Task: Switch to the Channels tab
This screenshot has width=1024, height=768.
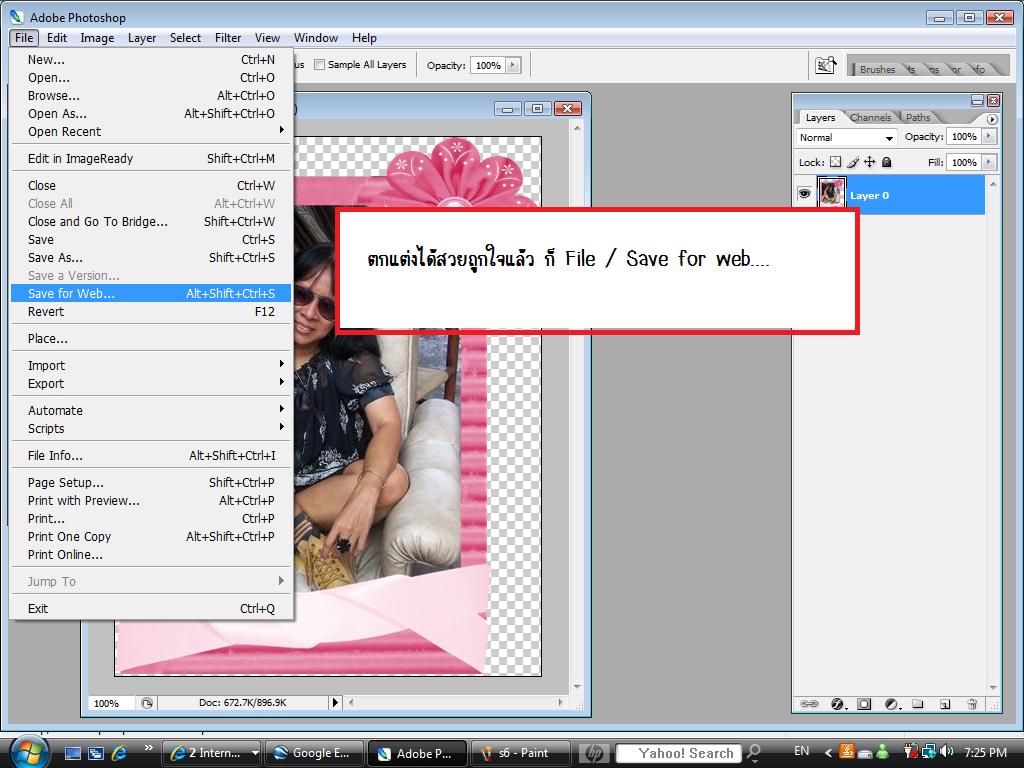Action: 870,118
